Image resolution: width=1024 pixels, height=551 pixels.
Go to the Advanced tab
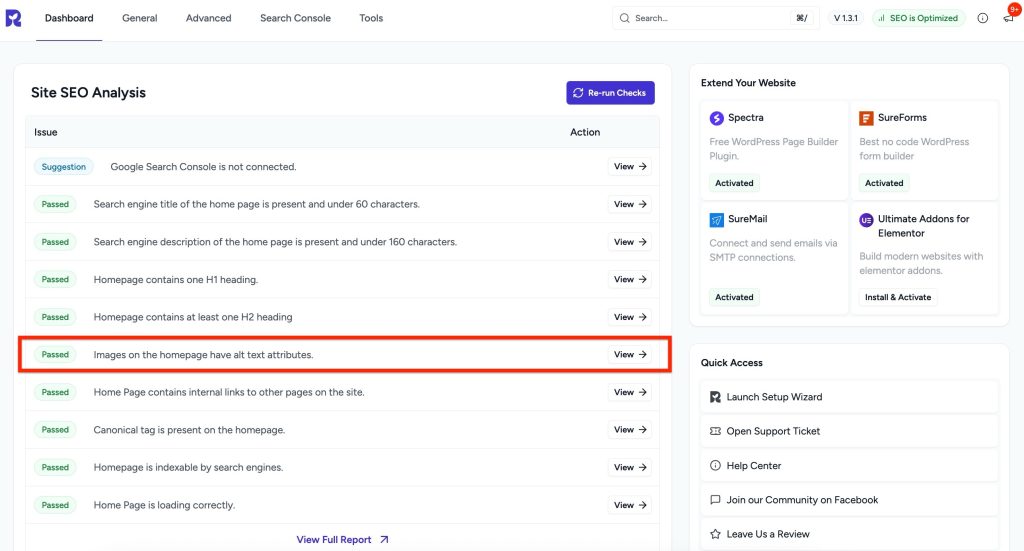(208, 18)
